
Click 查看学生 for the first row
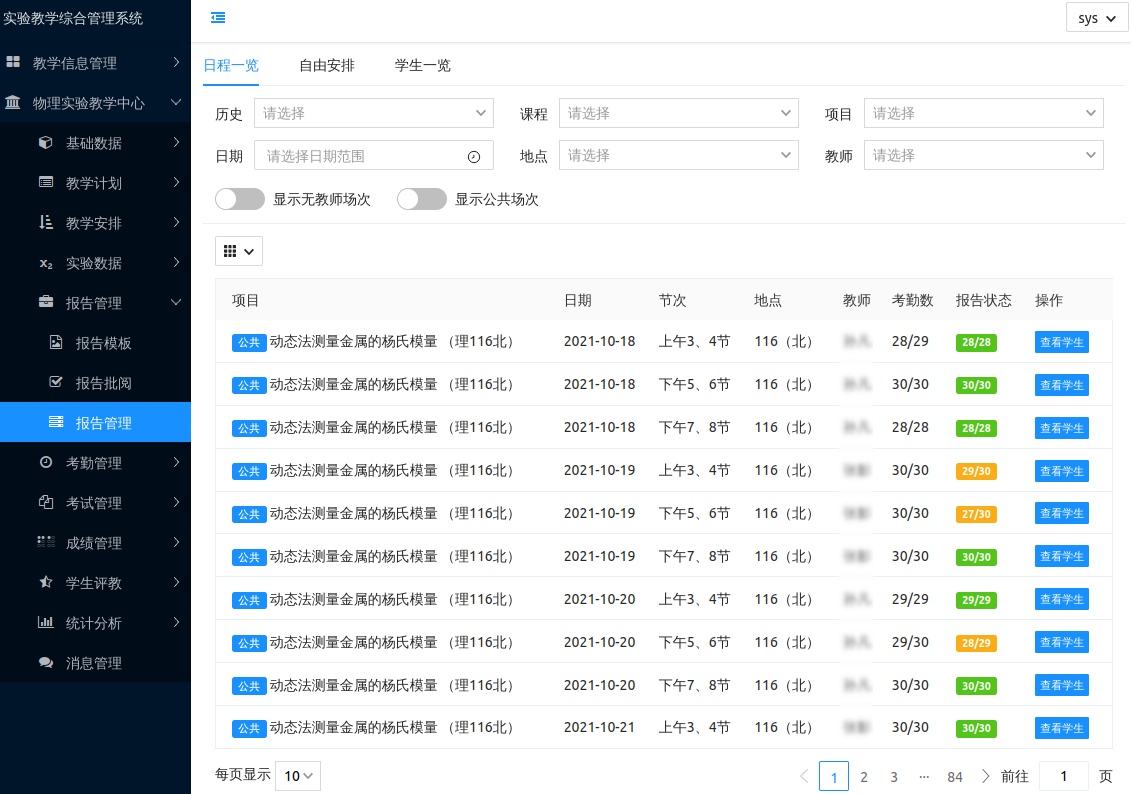pyautogui.click(x=1061, y=342)
